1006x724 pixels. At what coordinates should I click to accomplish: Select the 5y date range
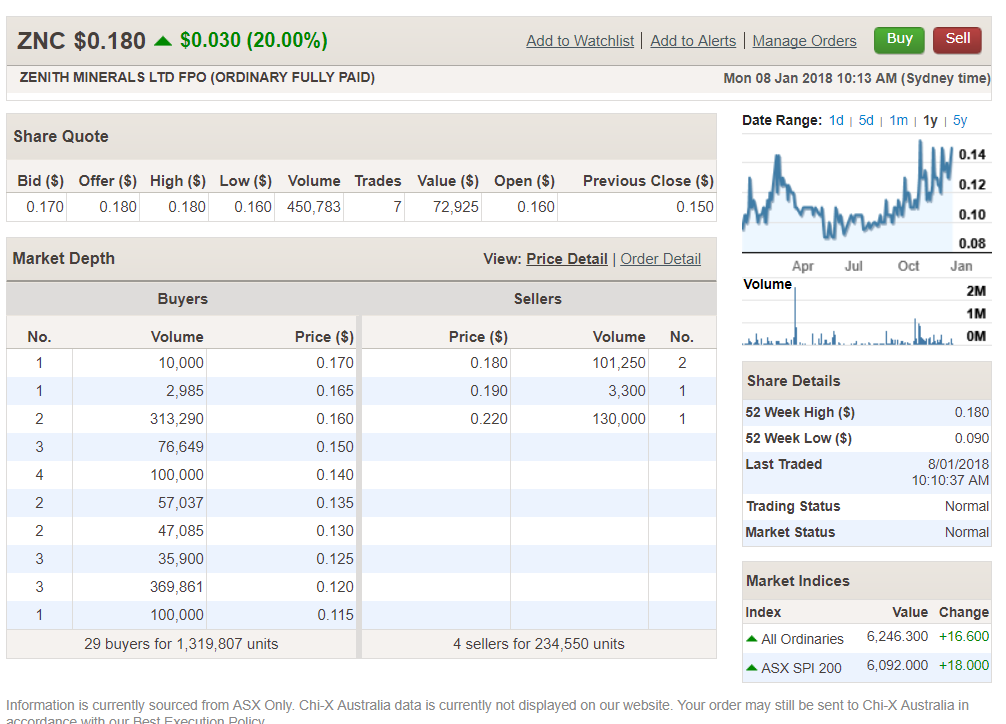coord(960,121)
